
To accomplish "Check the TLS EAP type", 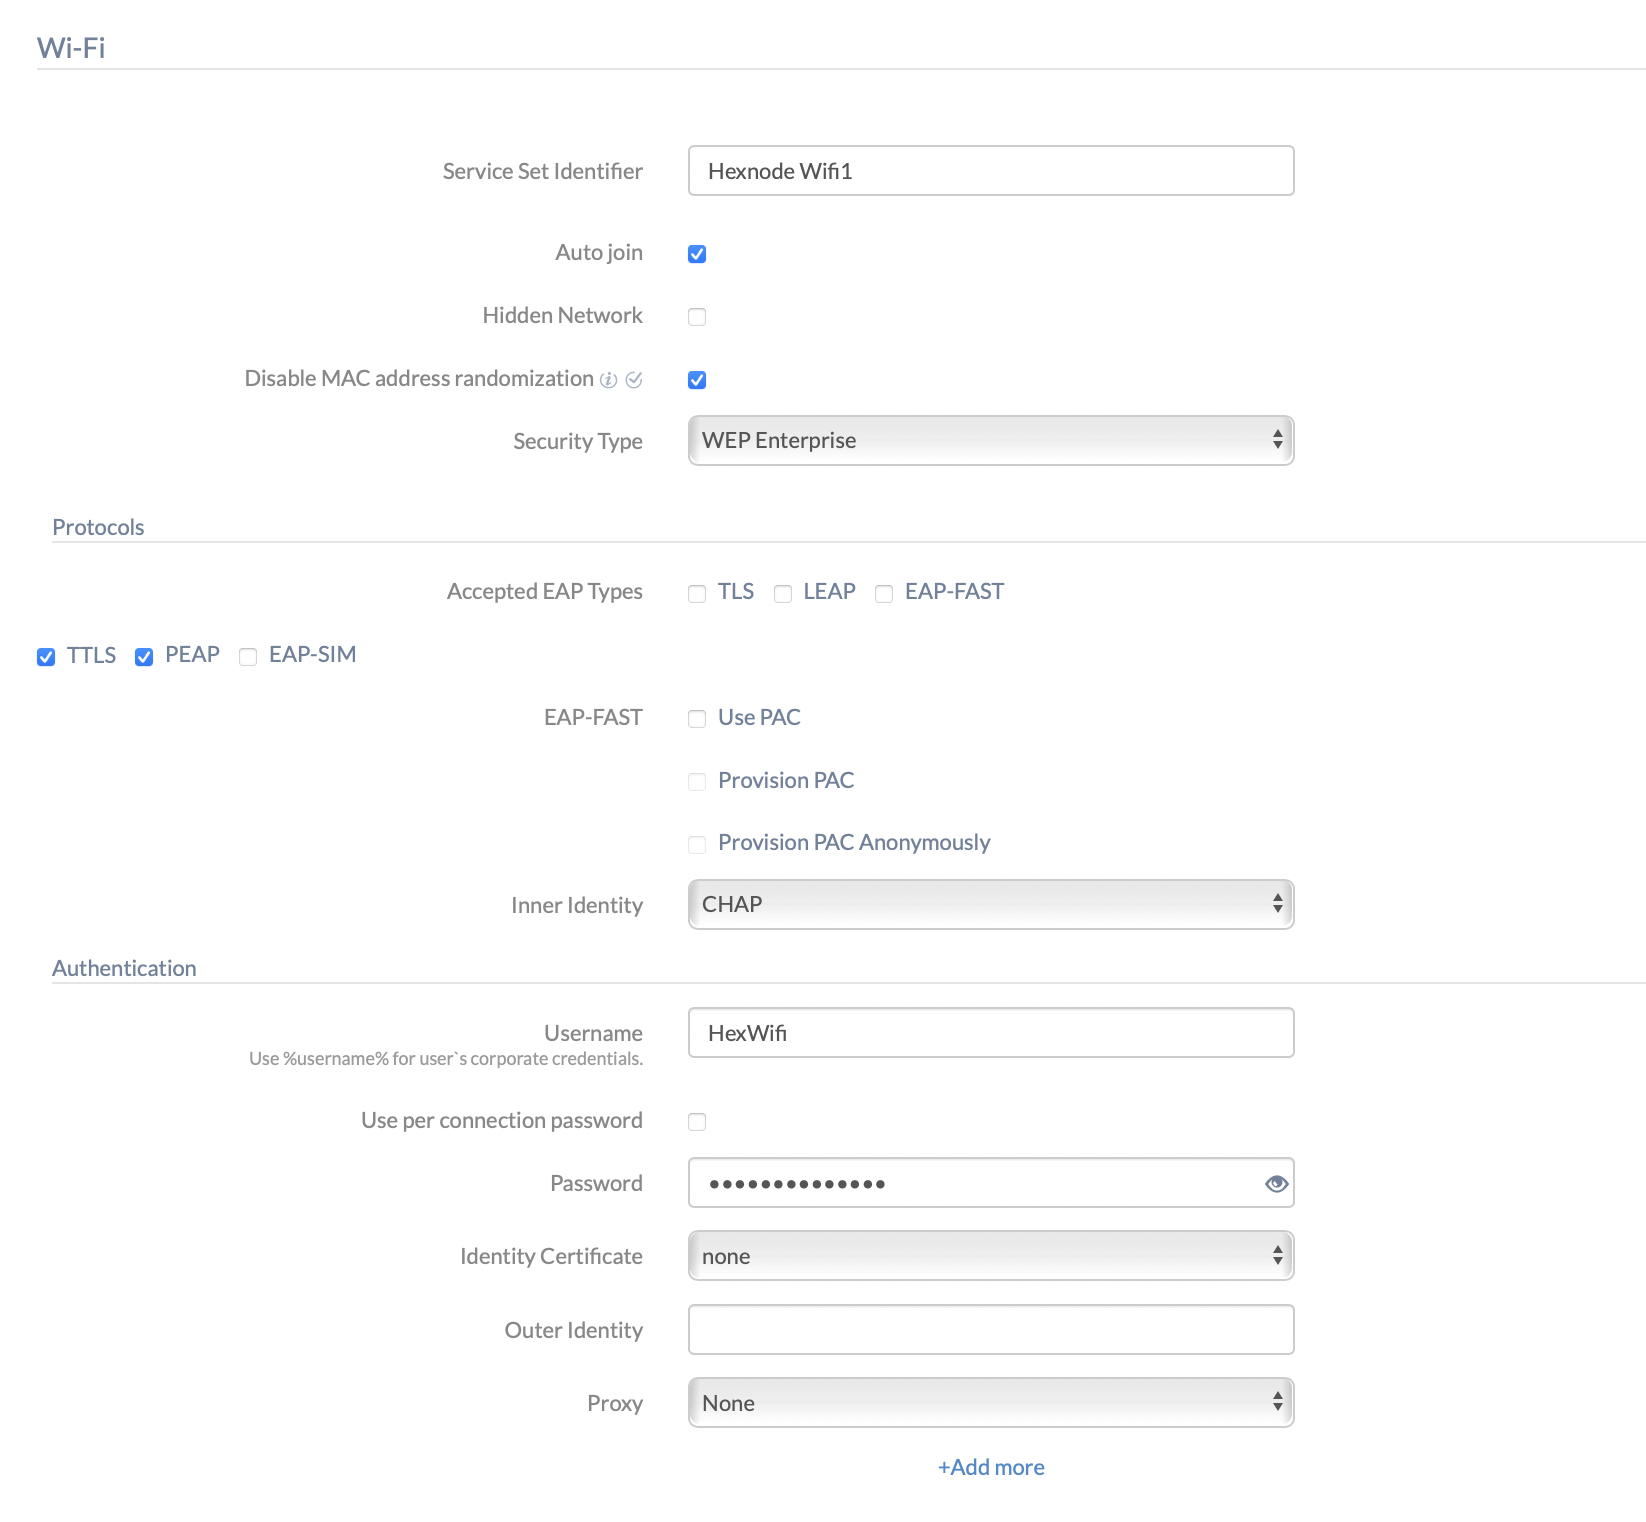I will pos(697,594).
